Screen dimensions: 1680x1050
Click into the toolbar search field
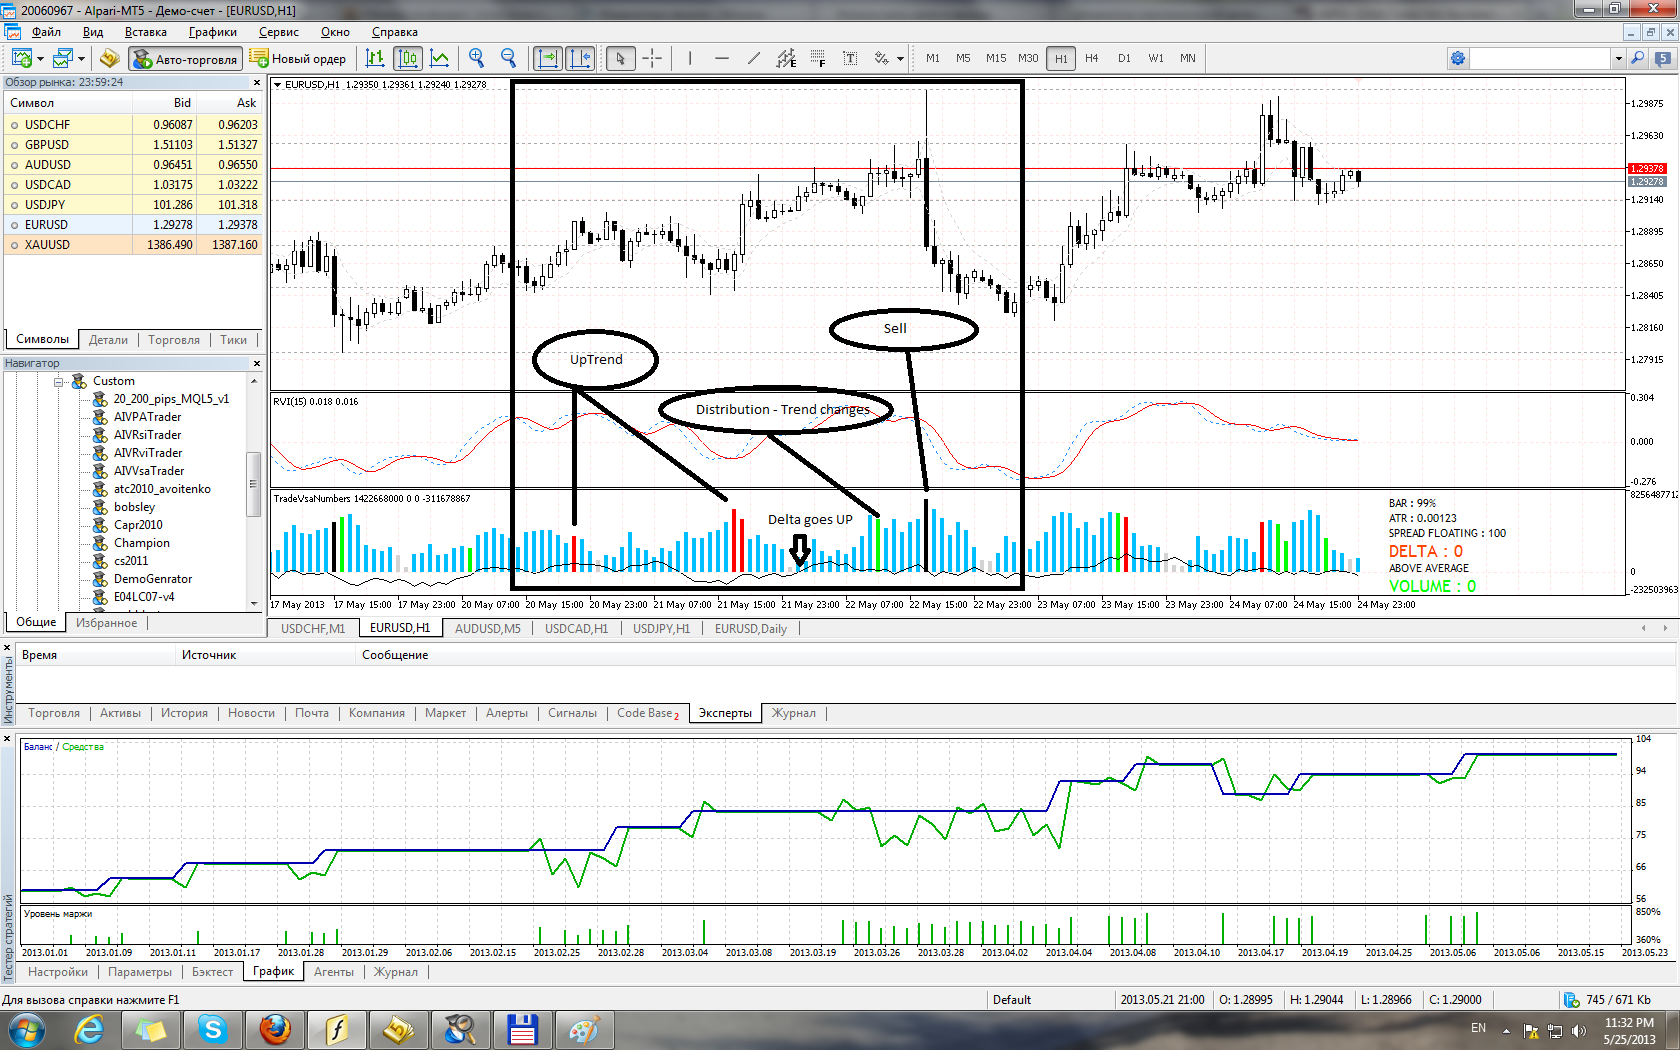[1540, 58]
